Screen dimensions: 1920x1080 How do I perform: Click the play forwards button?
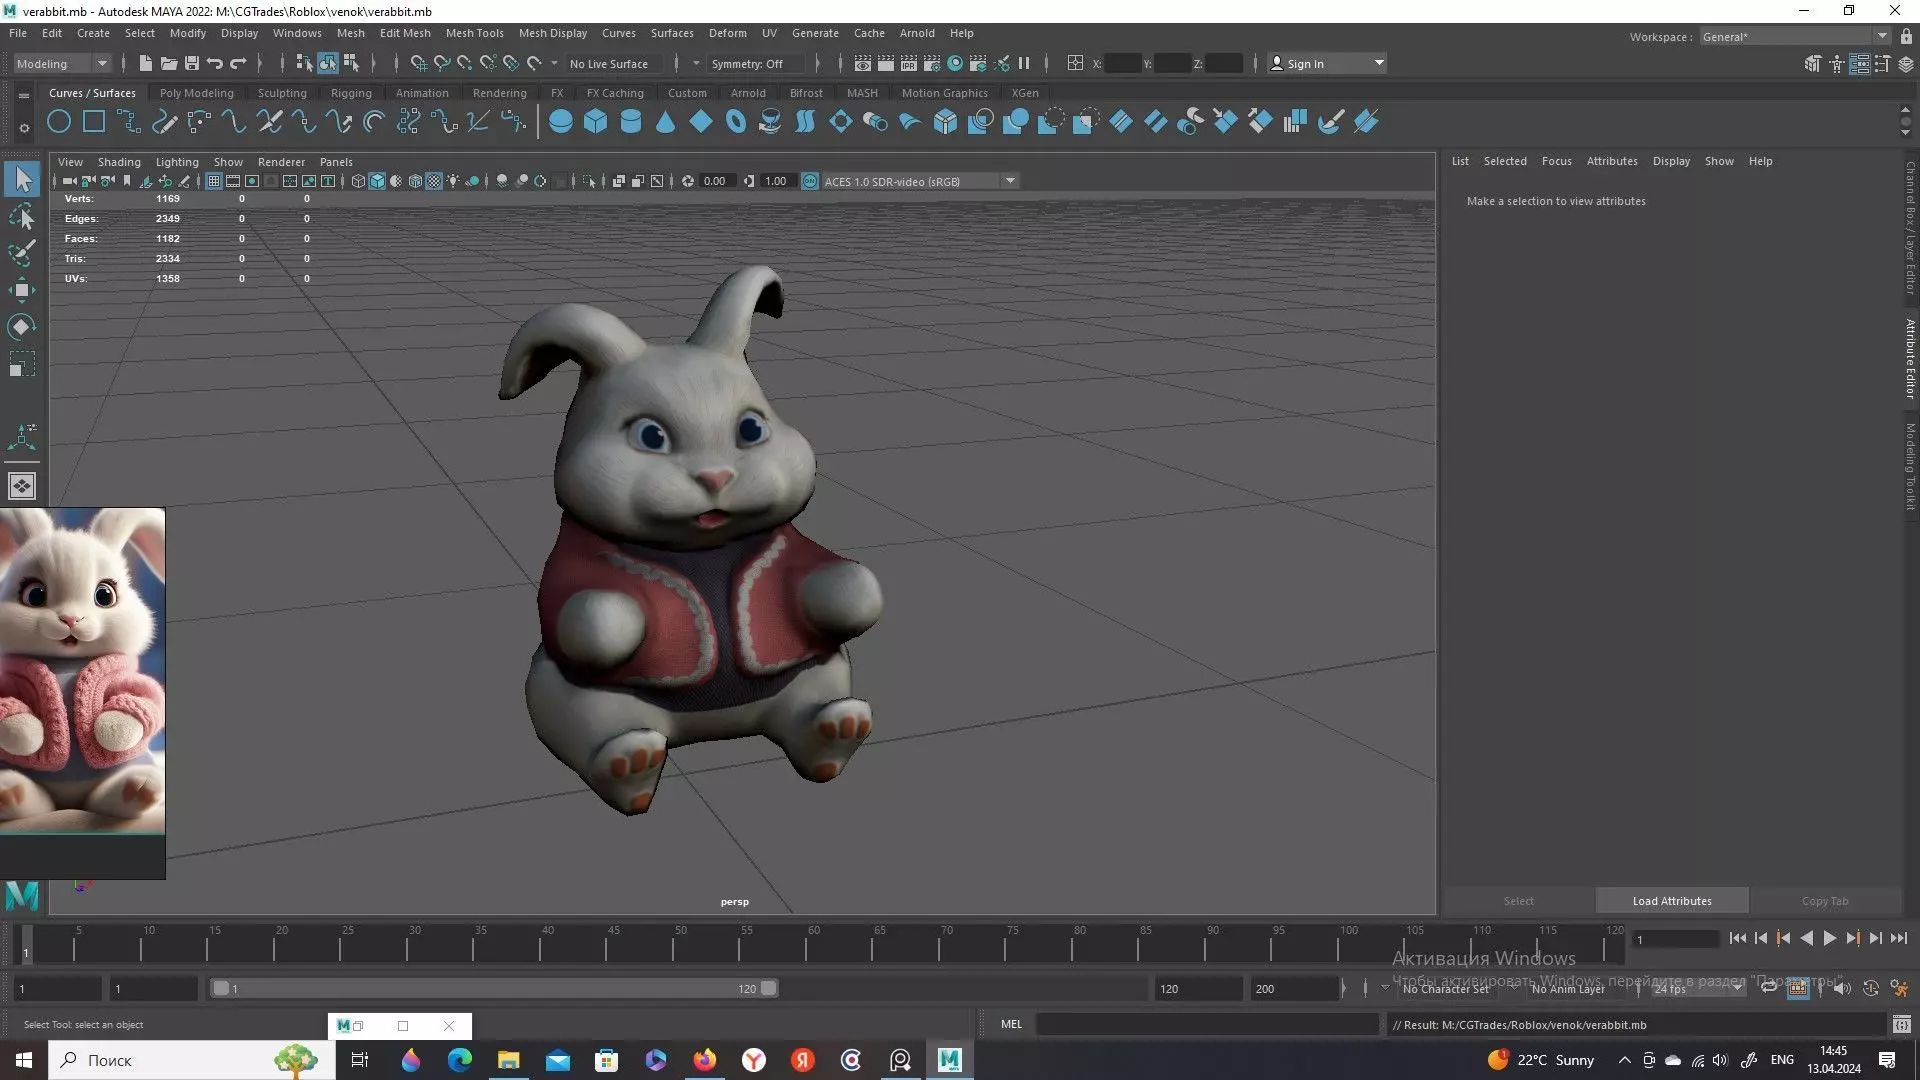coord(1830,938)
